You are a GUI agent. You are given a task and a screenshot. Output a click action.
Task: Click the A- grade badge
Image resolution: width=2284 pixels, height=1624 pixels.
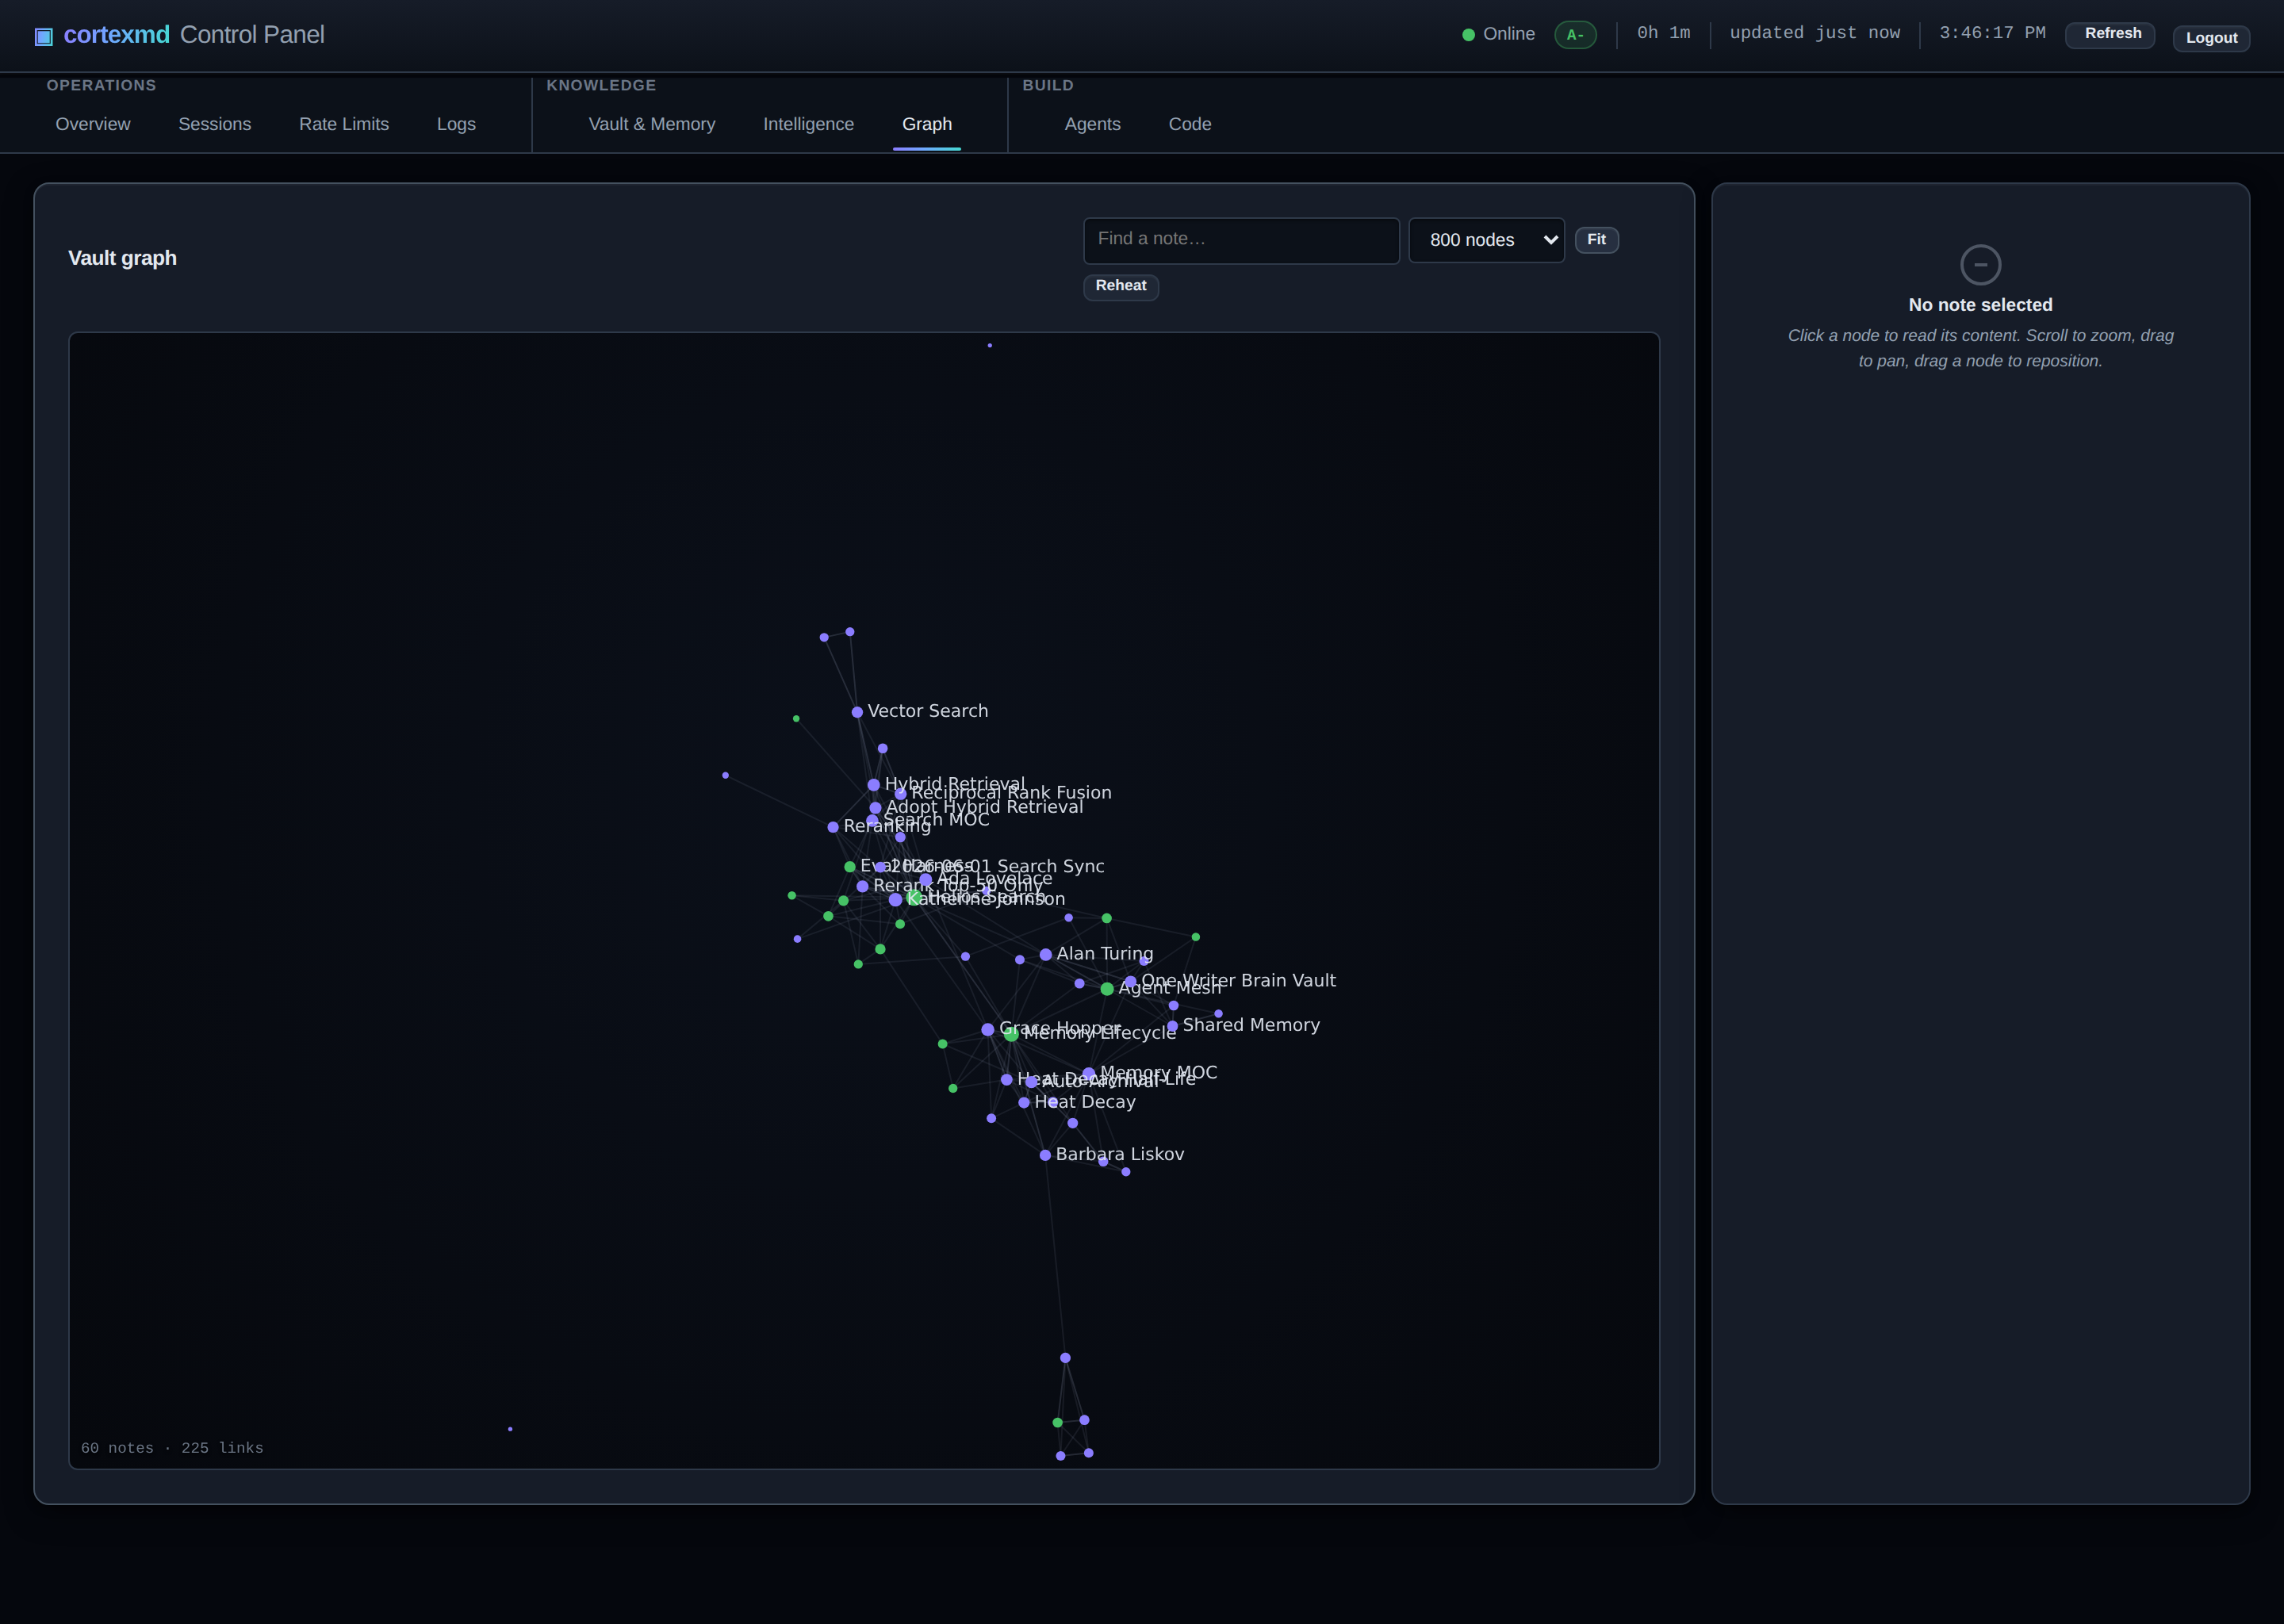(x=1575, y=35)
